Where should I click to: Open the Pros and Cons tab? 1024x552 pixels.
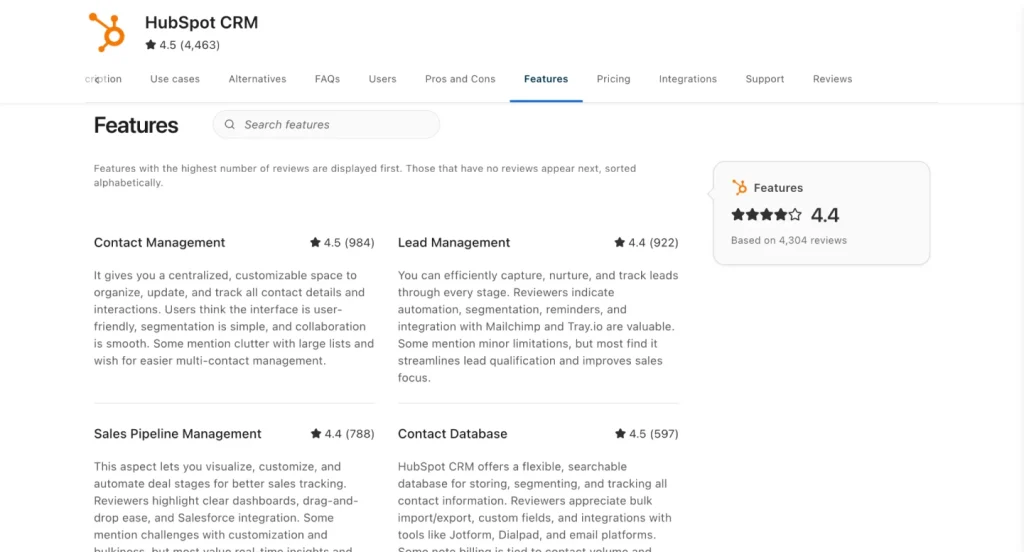click(x=460, y=79)
